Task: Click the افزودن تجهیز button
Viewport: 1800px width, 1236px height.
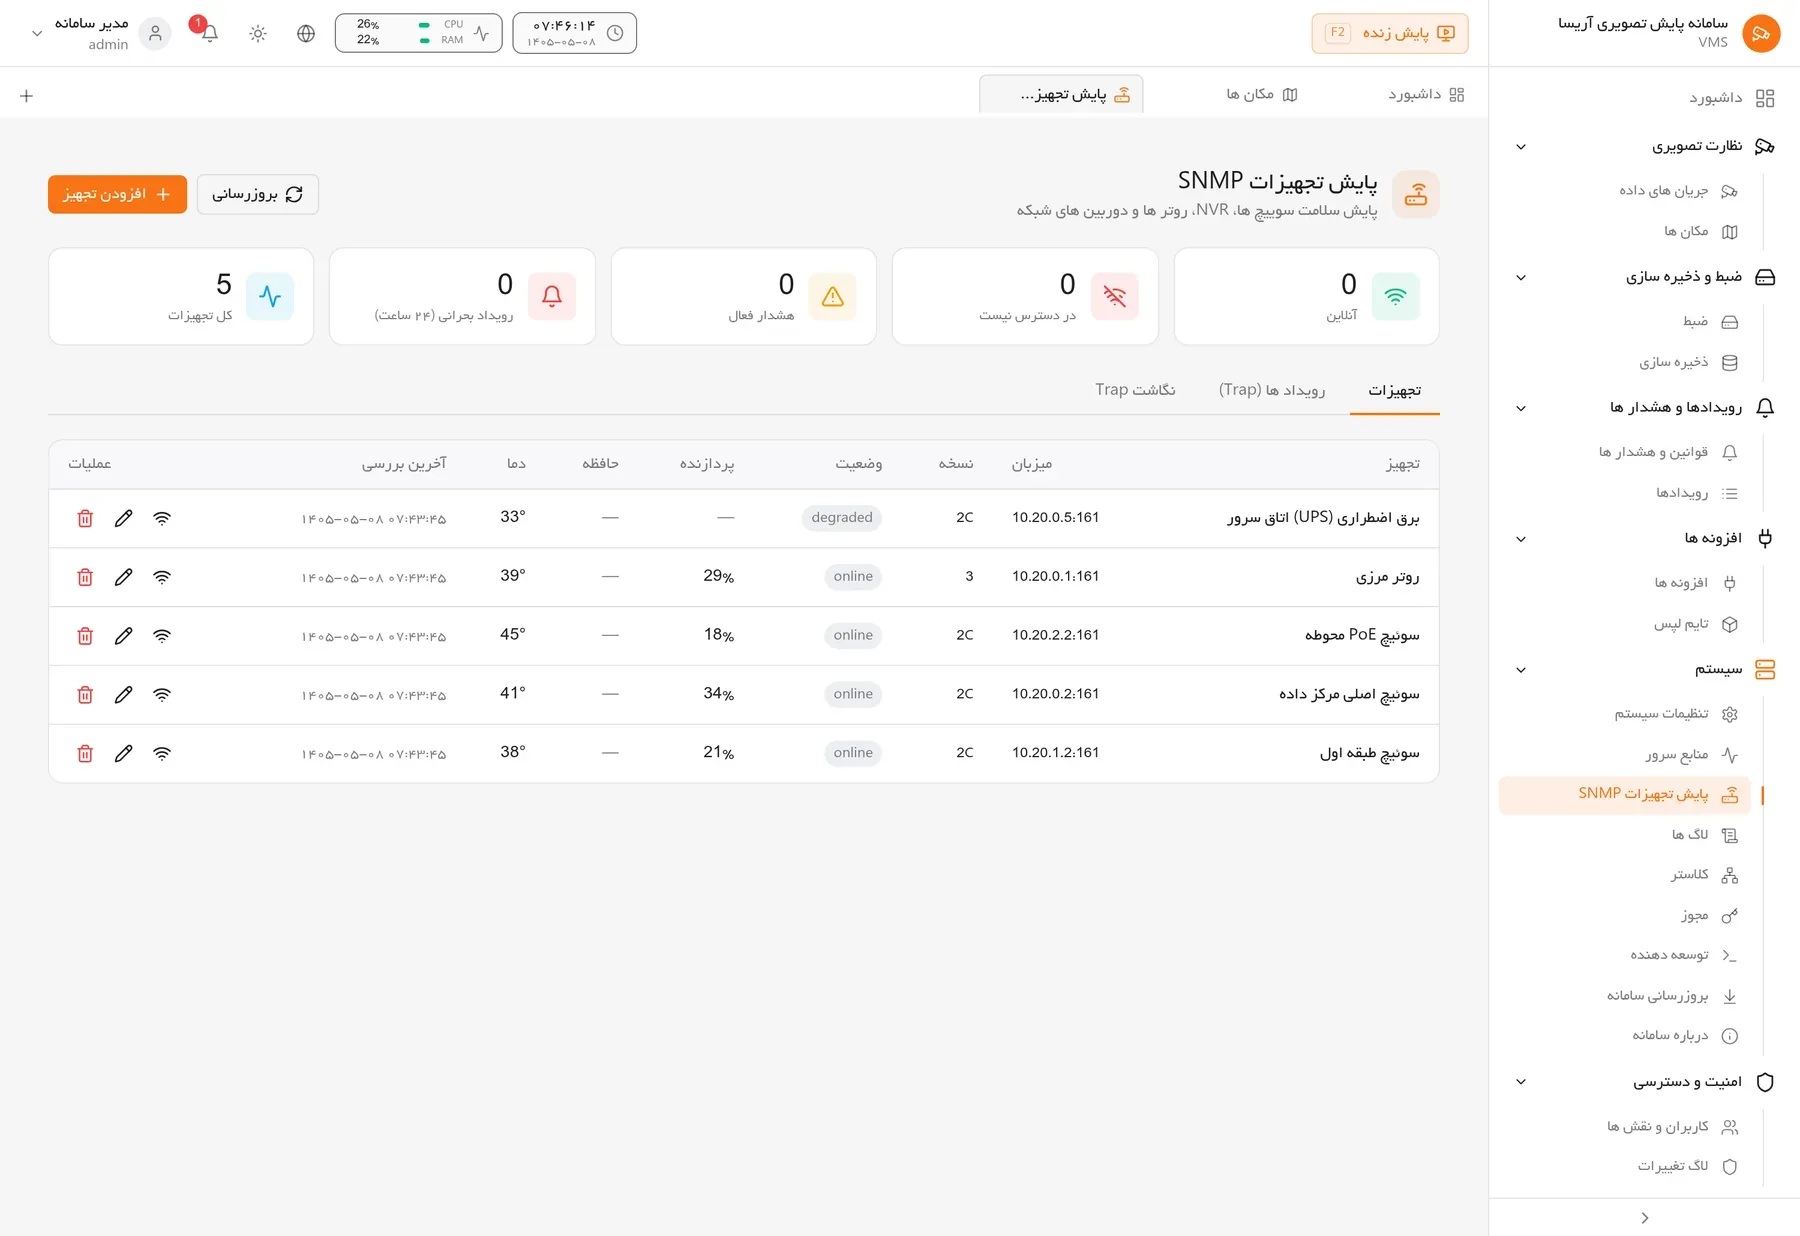Action: (x=117, y=194)
